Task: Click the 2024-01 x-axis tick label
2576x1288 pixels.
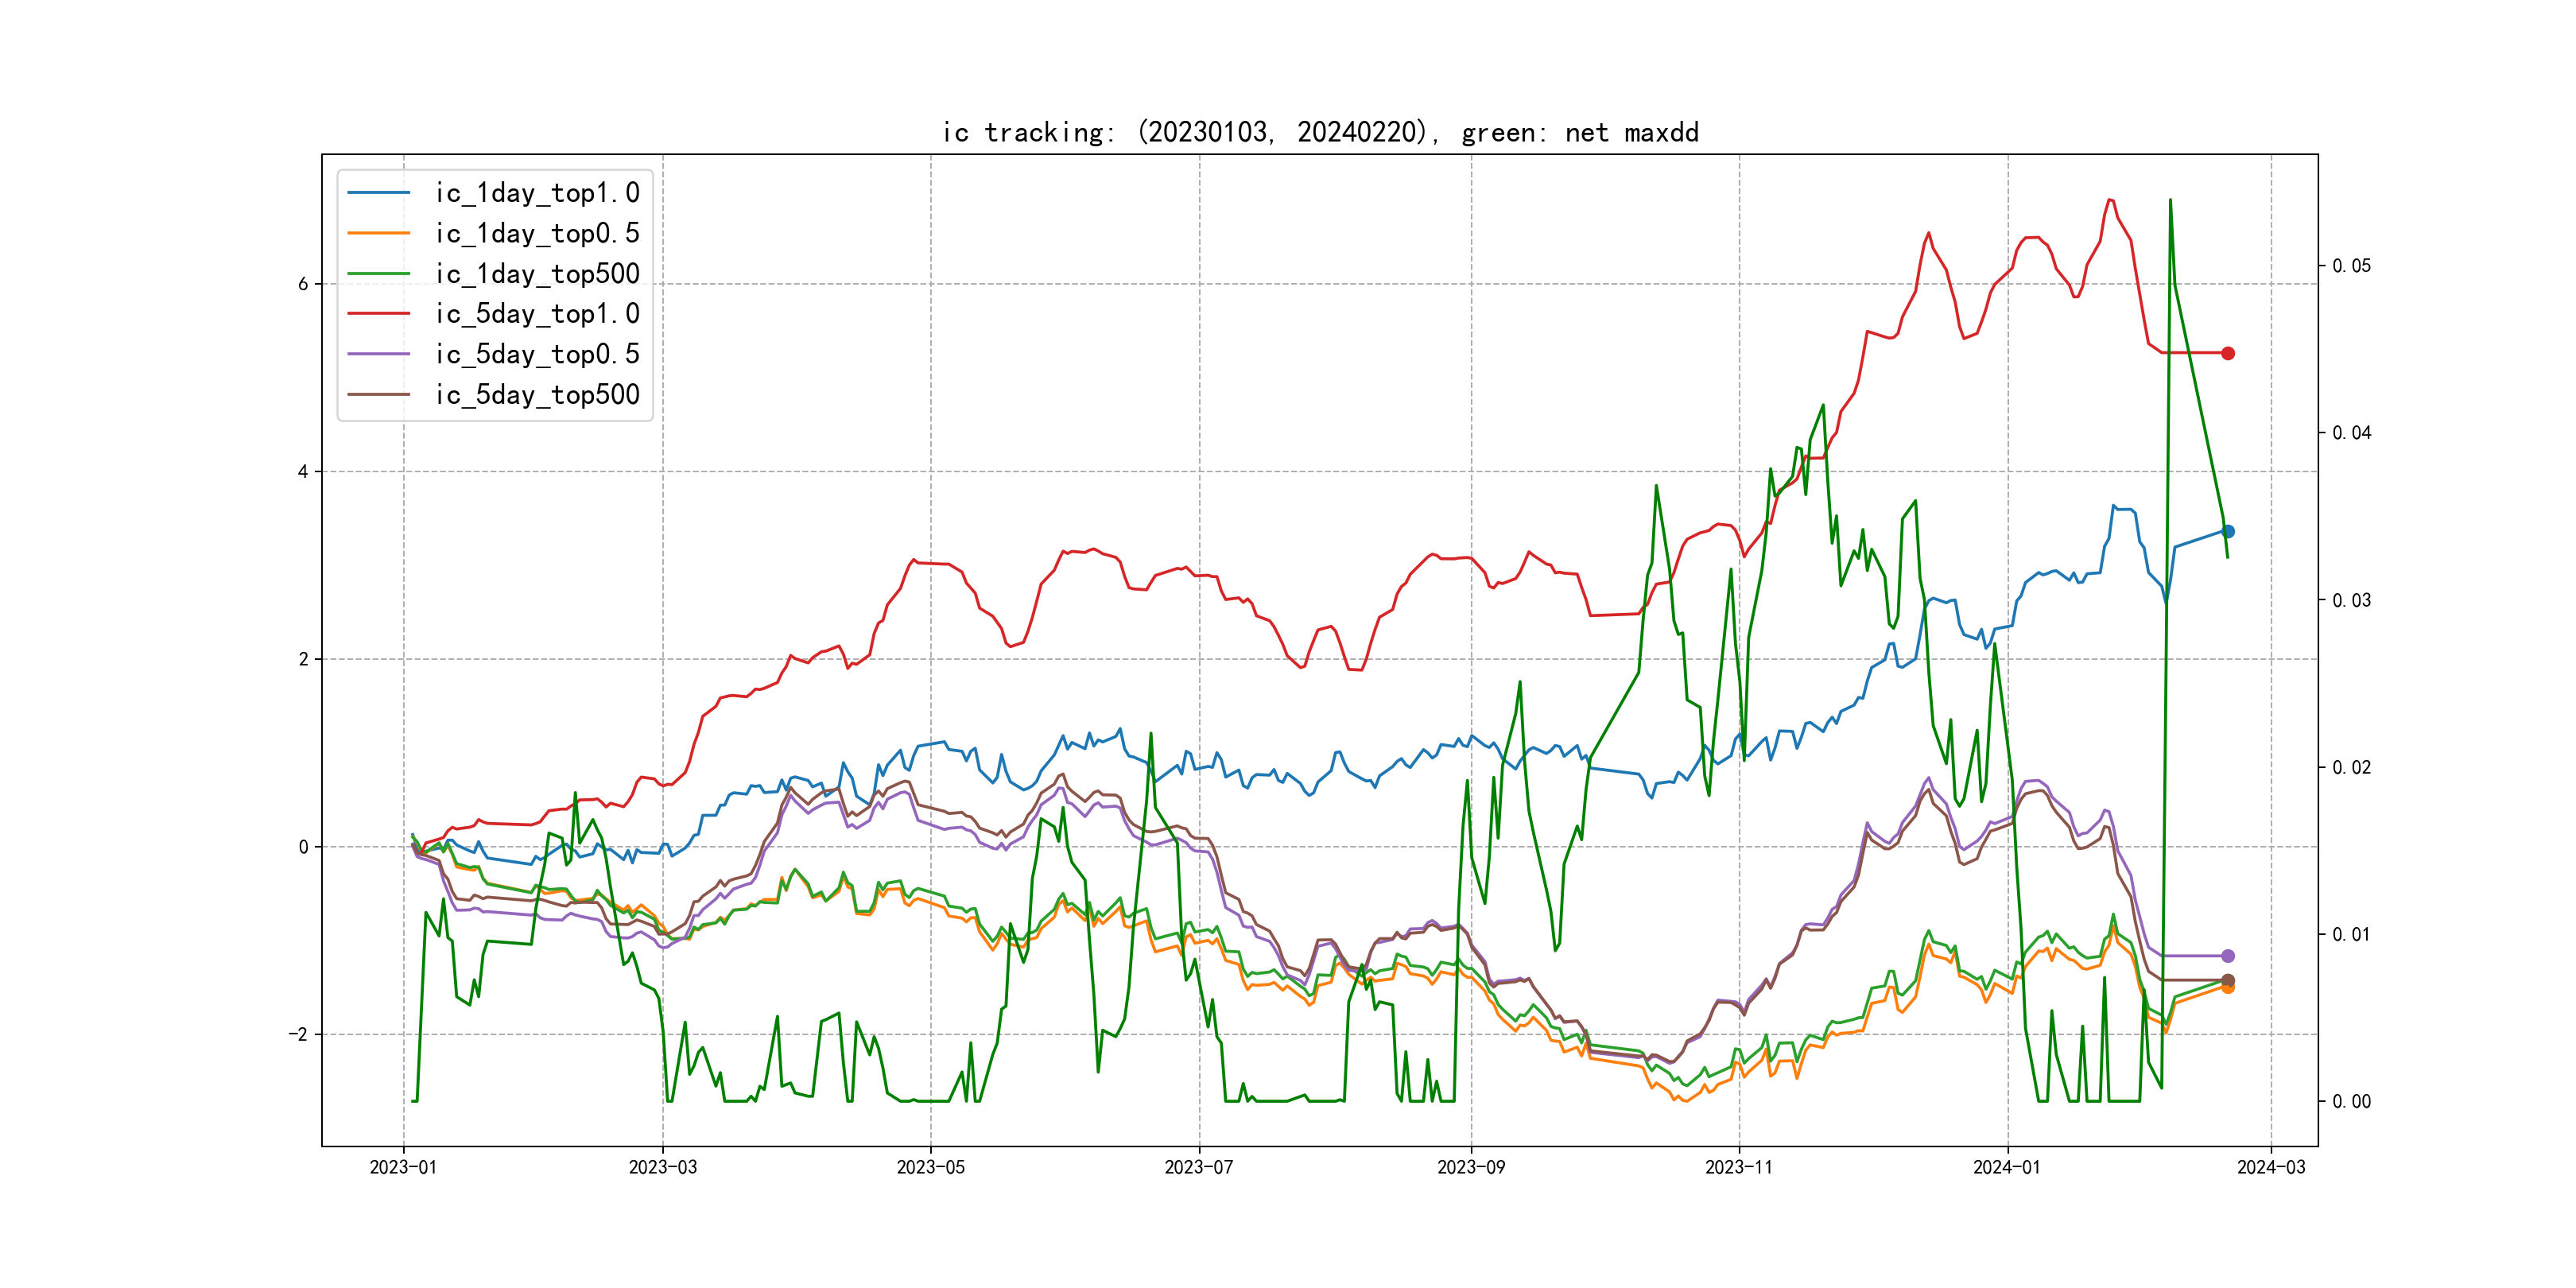Action: tap(2007, 1167)
